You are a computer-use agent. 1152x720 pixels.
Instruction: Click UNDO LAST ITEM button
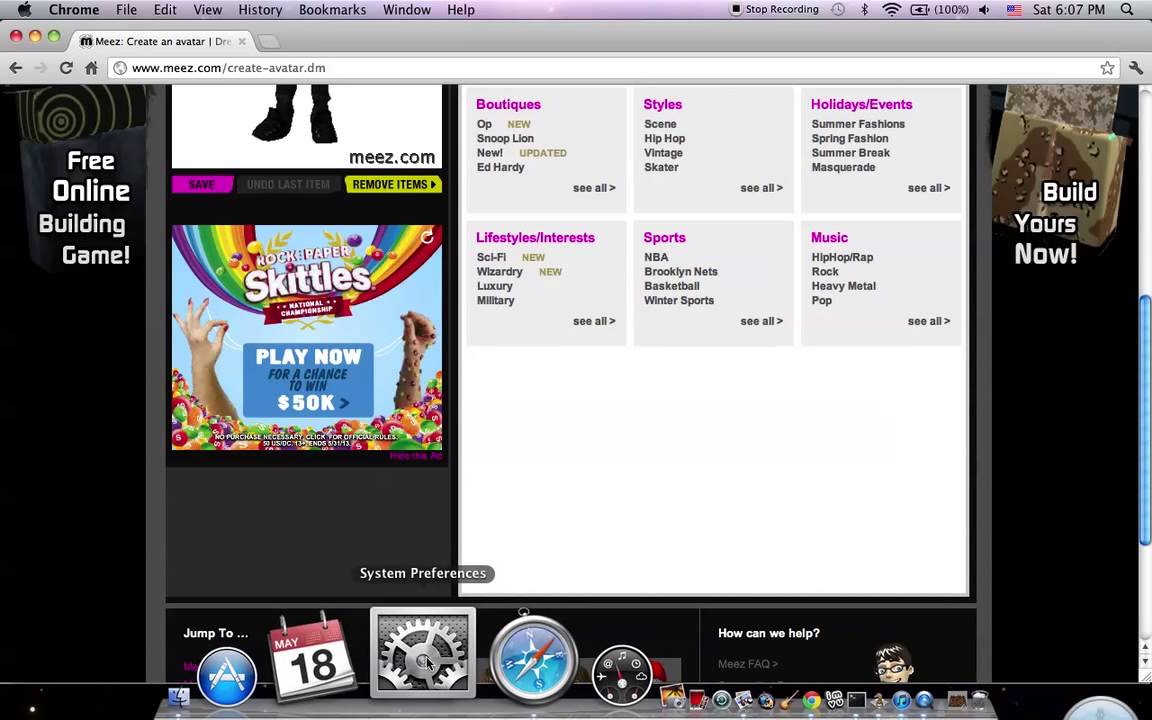coord(289,184)
